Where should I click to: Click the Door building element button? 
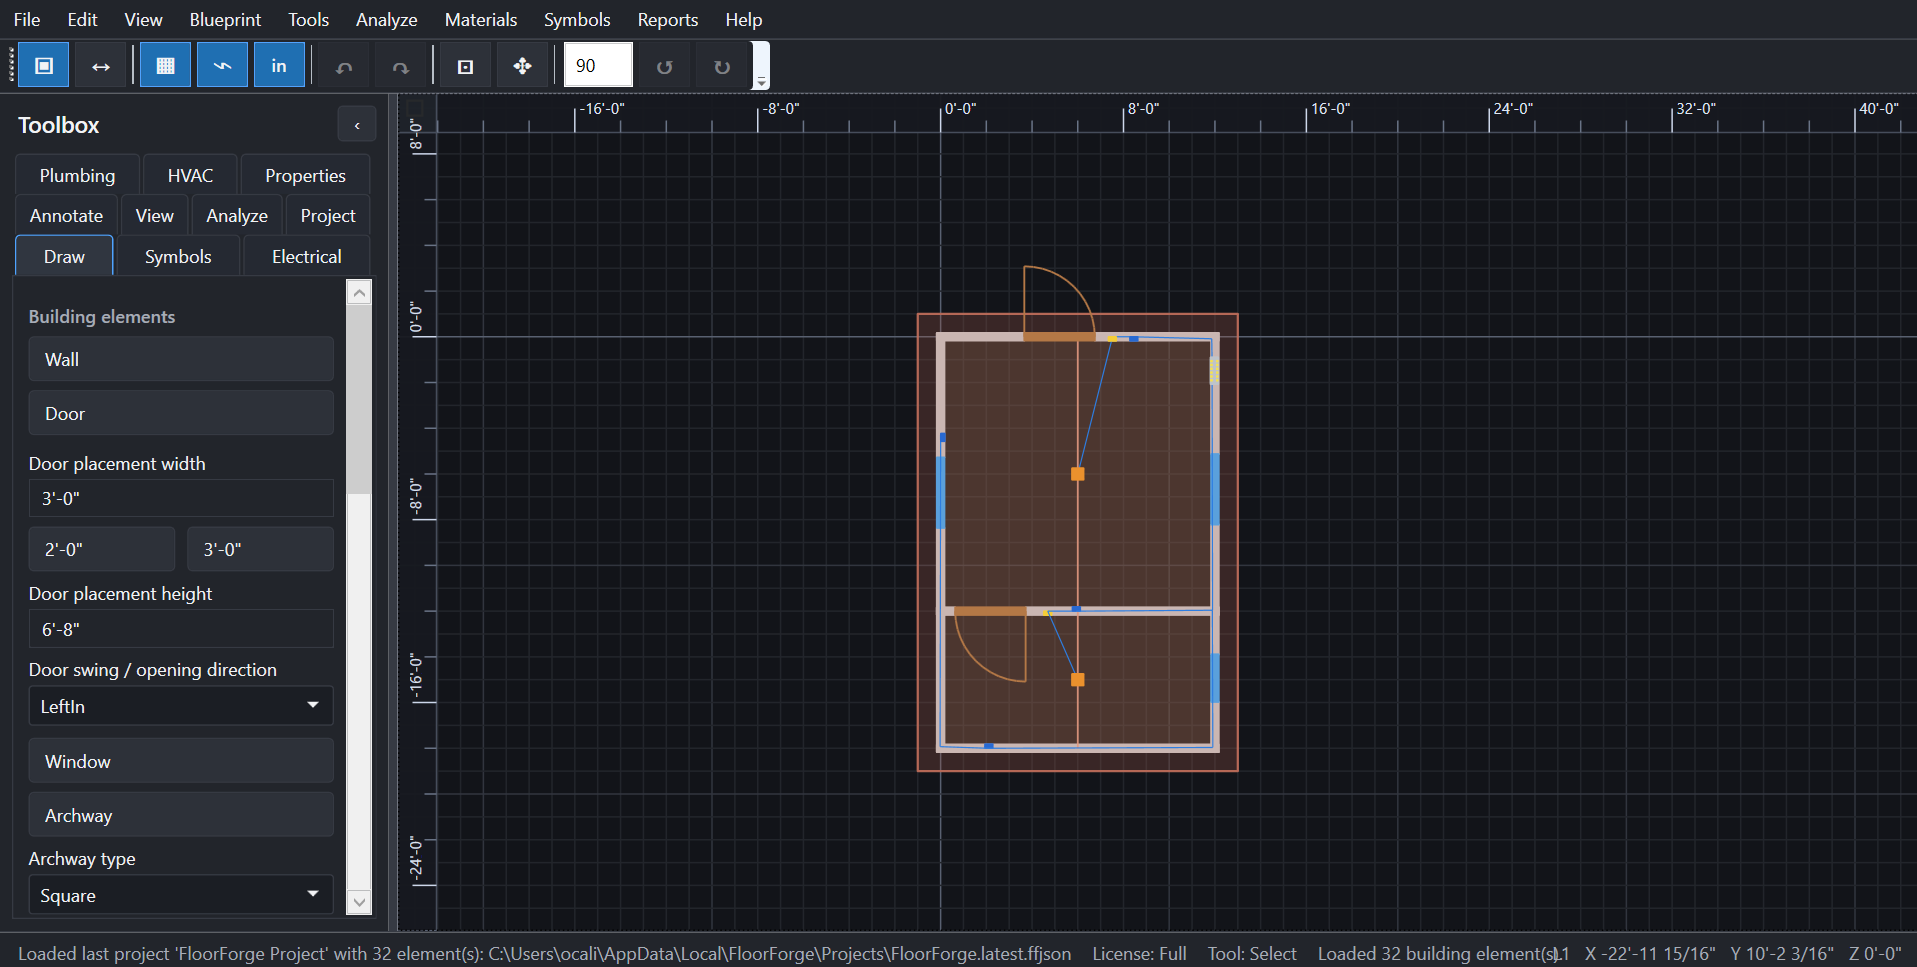181,413
